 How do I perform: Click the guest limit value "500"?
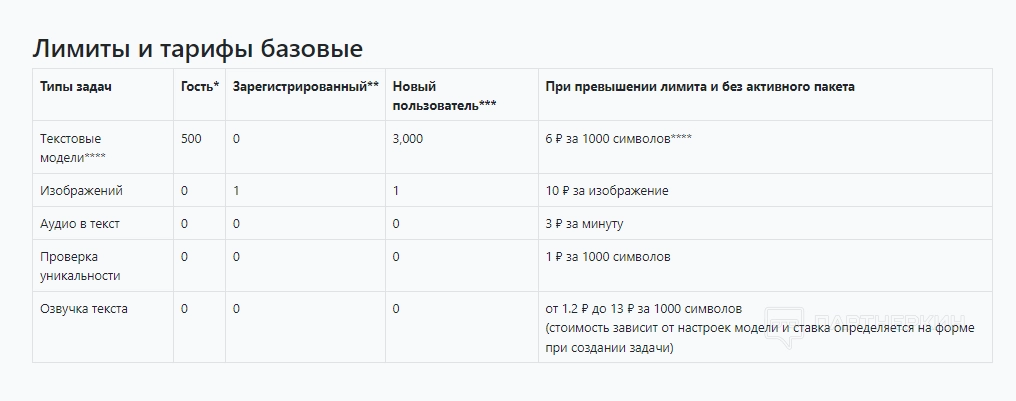coord(191,139)
